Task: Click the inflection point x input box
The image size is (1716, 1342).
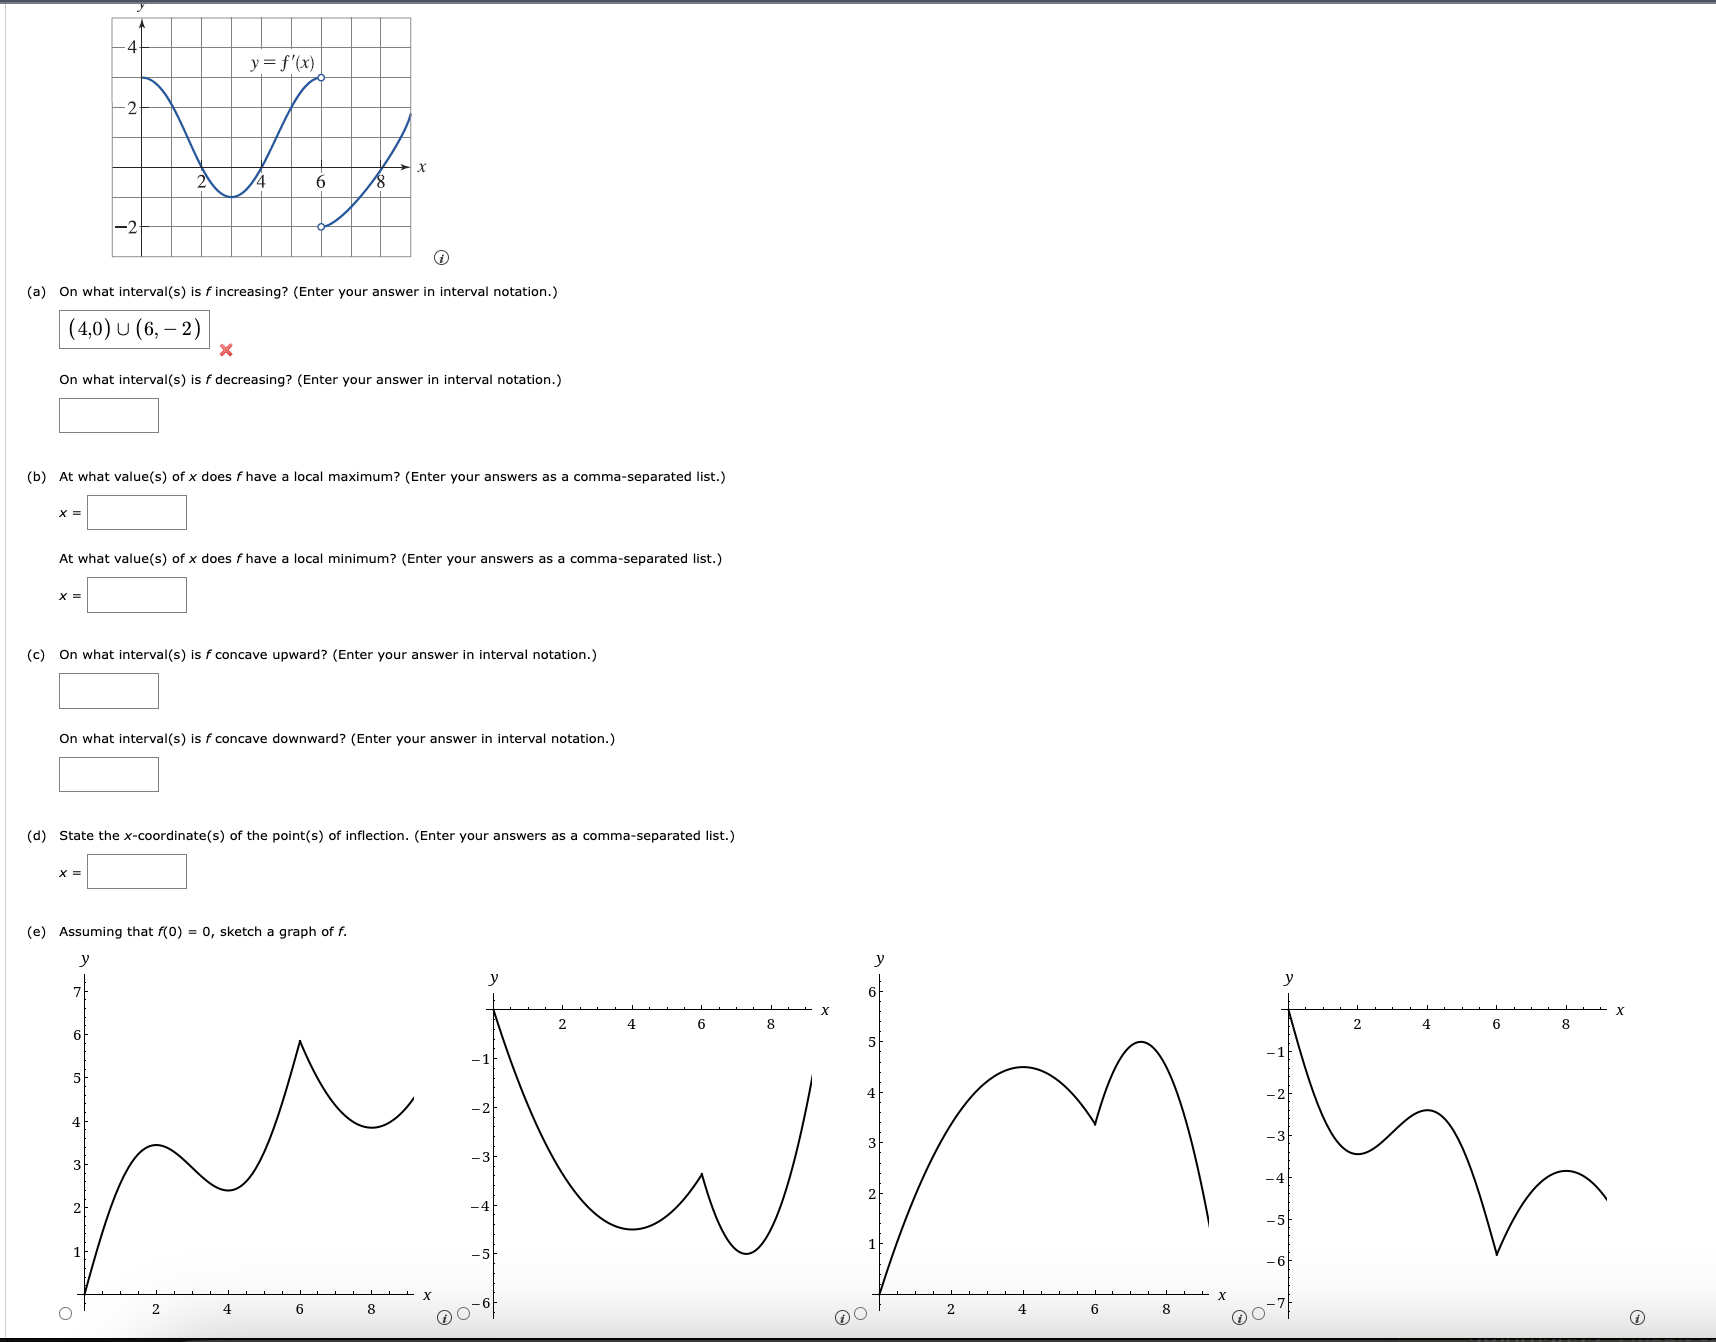Action: (137, 871)
